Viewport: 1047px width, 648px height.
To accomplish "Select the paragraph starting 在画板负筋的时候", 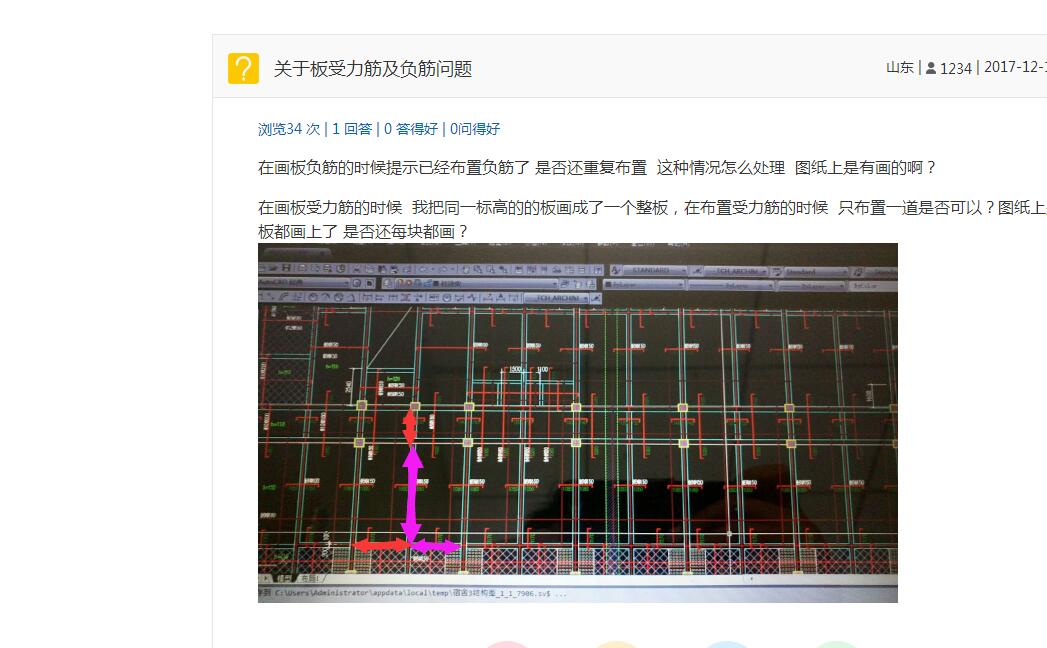I will (597, 168).
